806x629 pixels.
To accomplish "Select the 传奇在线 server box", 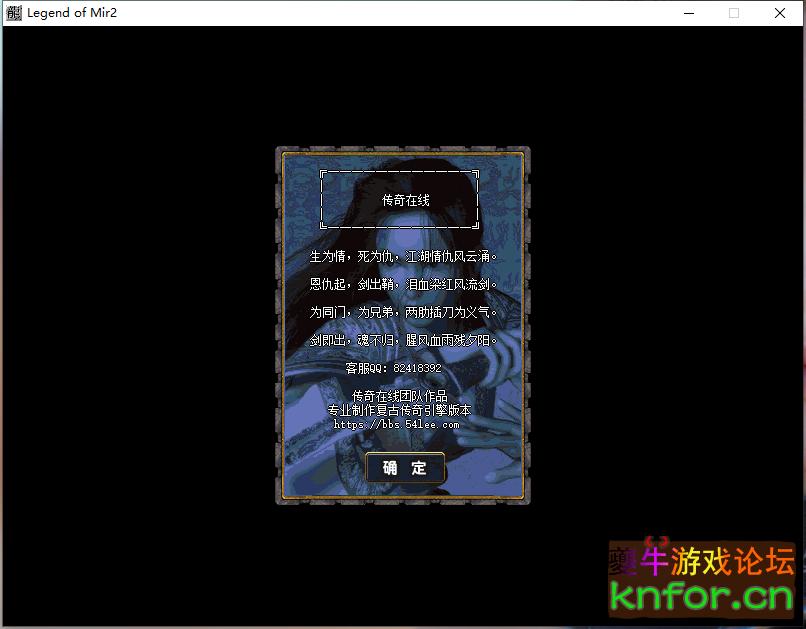I will (399, 199).
